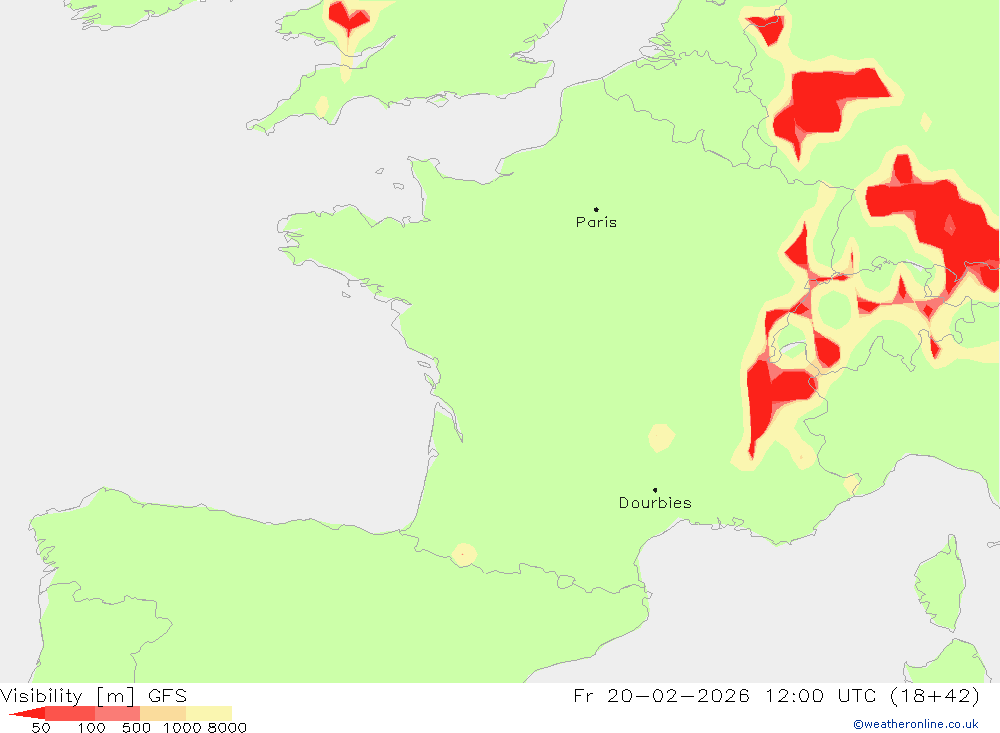
Task: Click the 50–100 m swatch in the legend
Action: tap(70, 713)
